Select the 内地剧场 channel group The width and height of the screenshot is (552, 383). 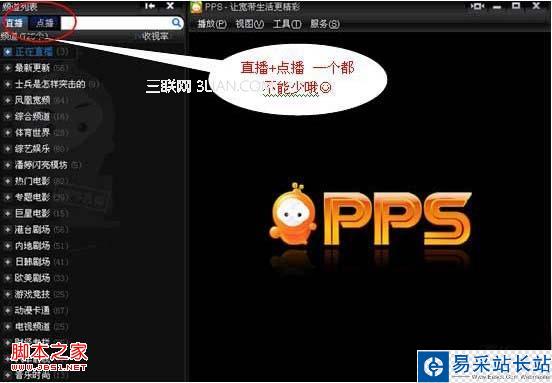[x=32, y=246]
